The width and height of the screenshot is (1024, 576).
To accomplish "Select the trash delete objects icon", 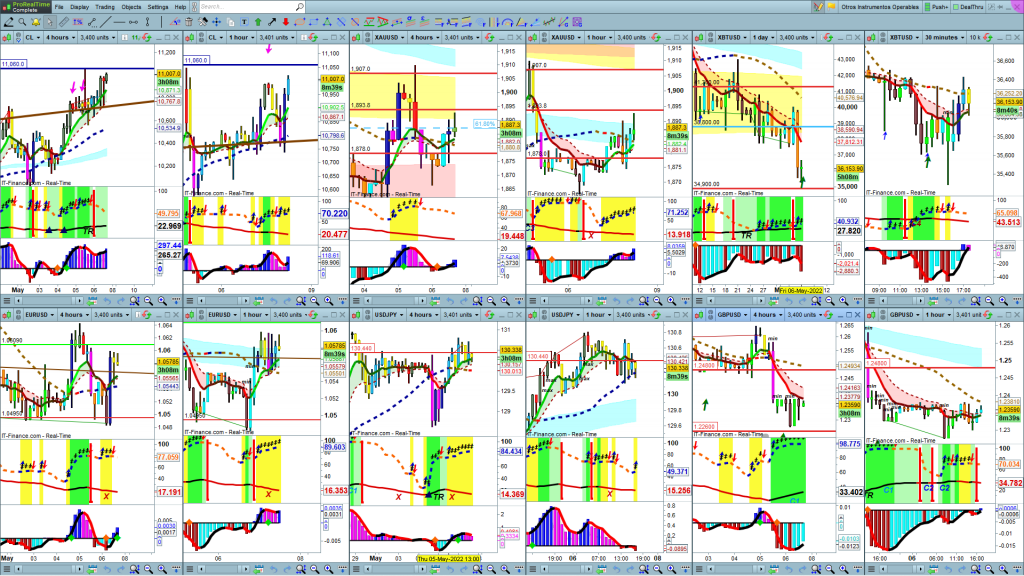I will tap(189, 22).
